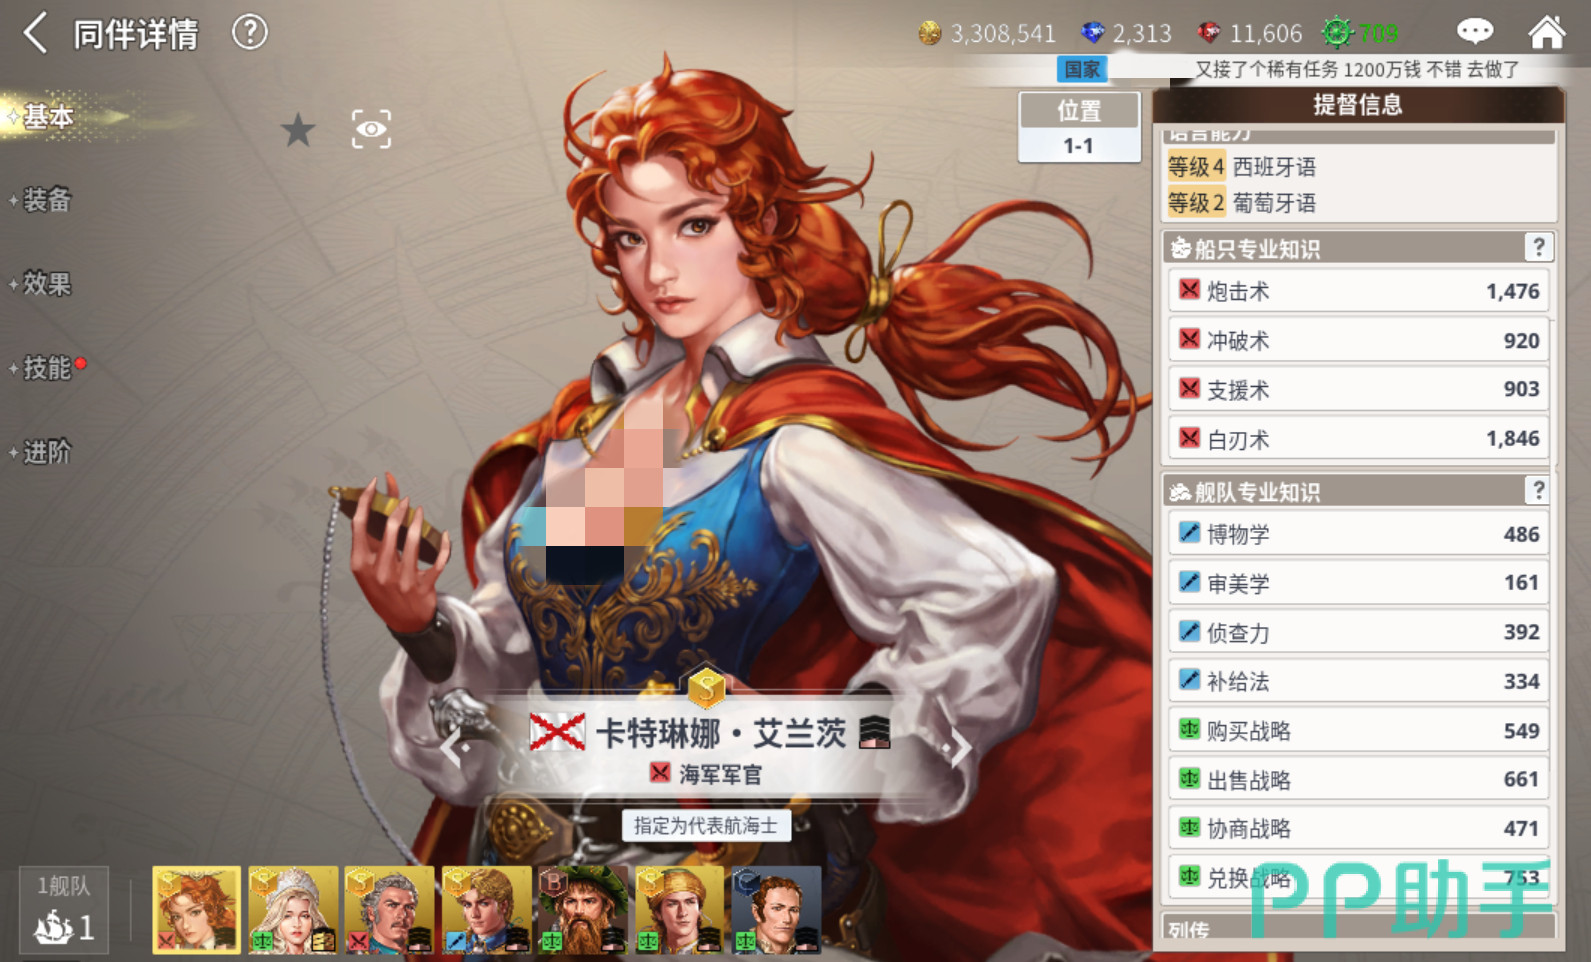The width and height of the screenshot is (1591, 962).
Task: Toggle the portrait view eye icon
Action: (x=371, y=129)
